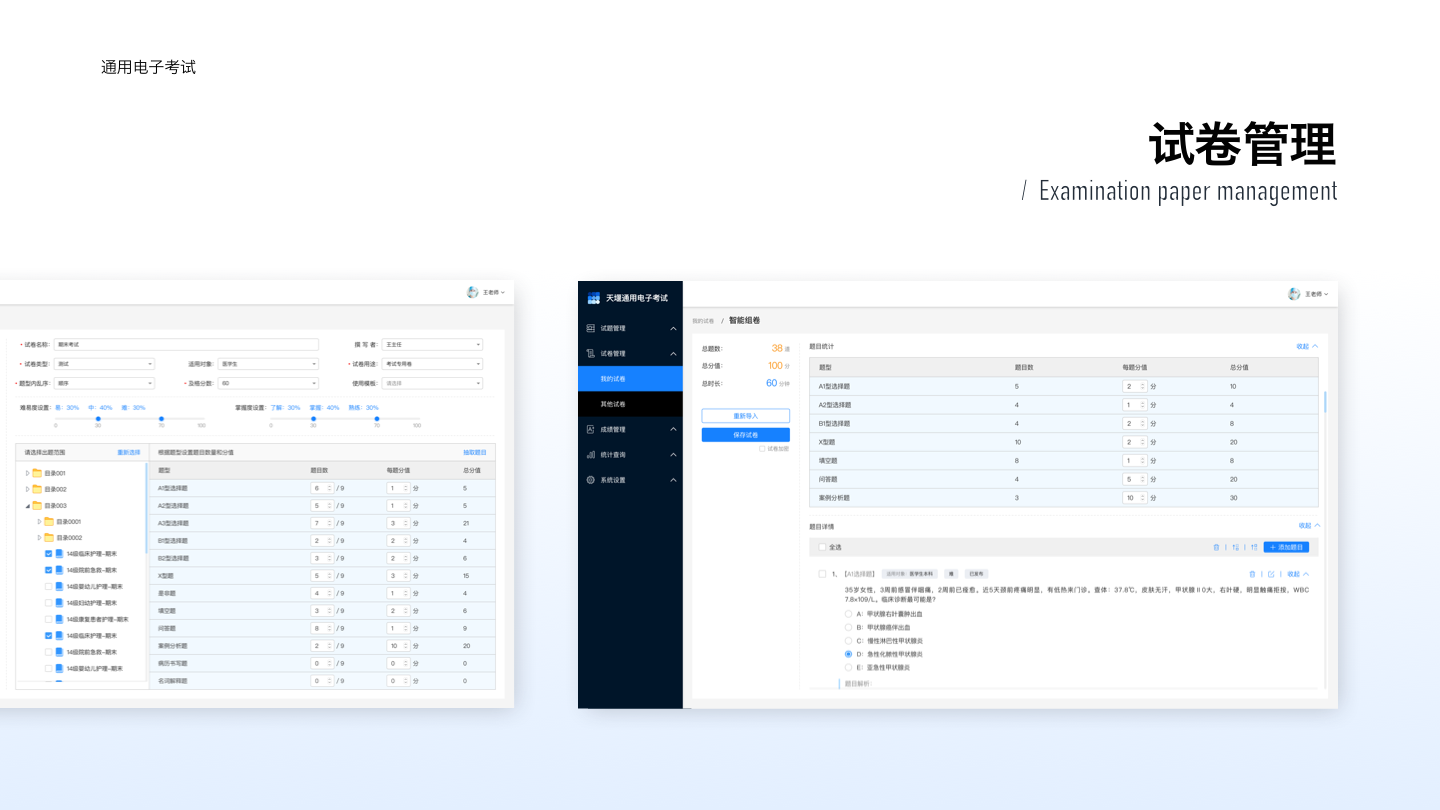Click the 难易度 slider handle at 30
The image size is (1440, 810).
98,418
